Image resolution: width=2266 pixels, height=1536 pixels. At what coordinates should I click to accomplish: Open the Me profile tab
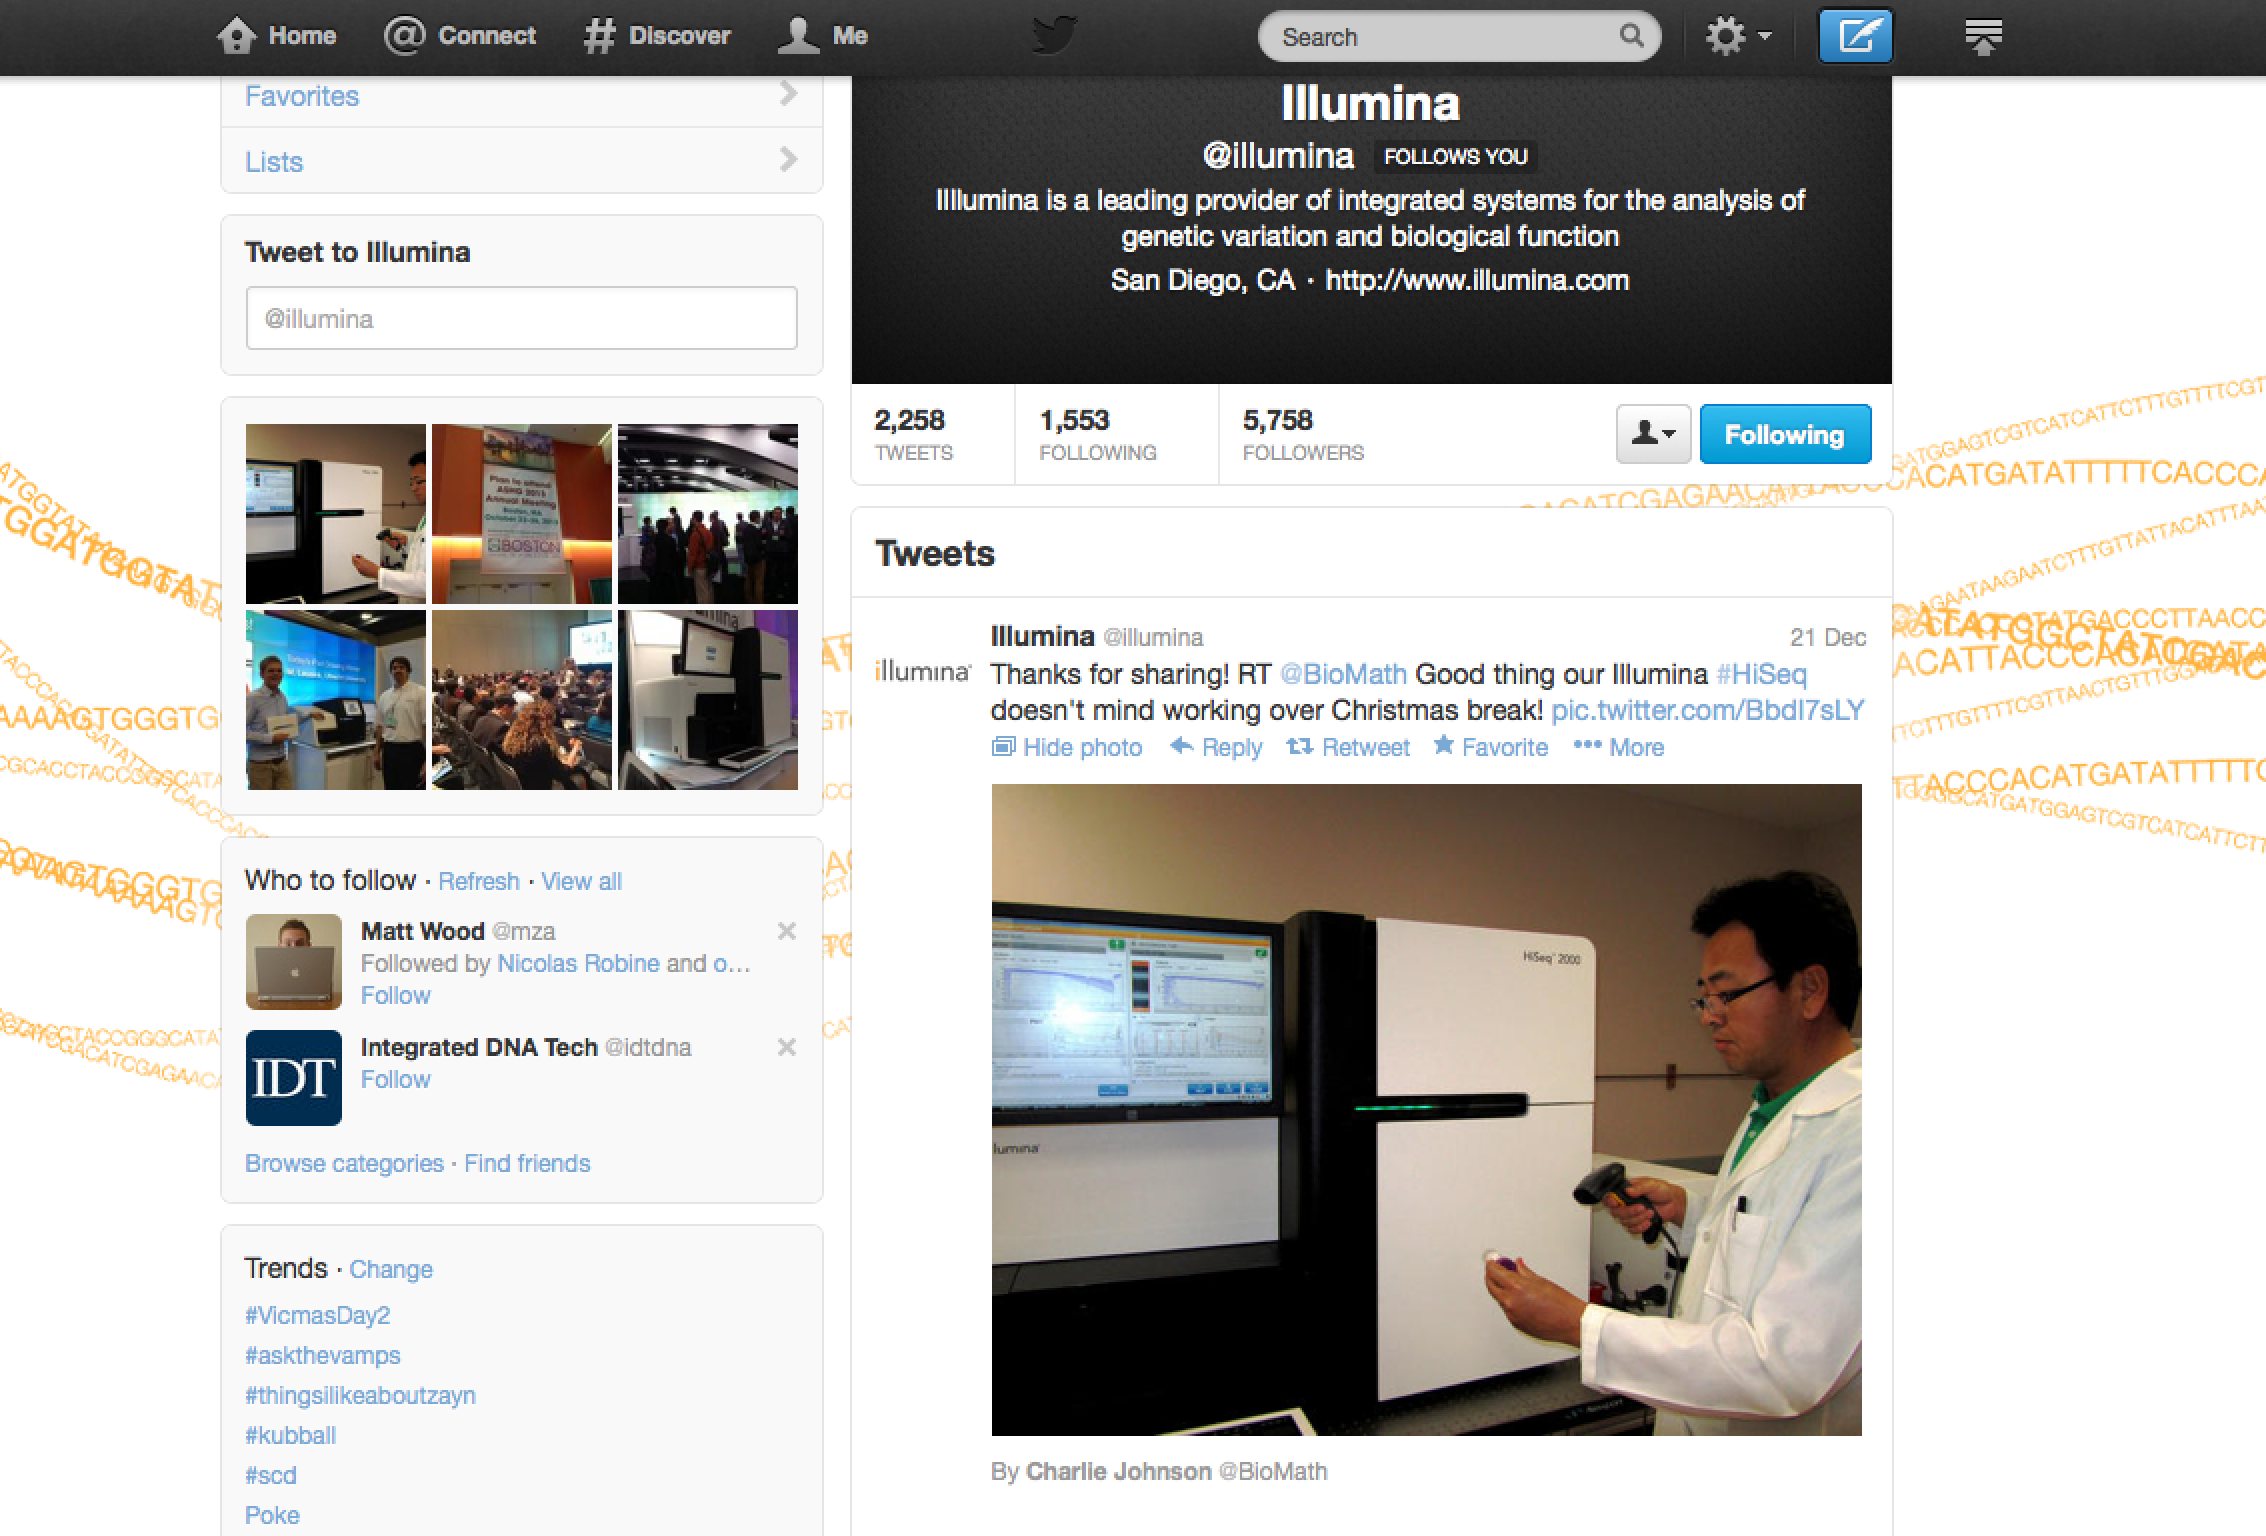(x=823, y=36)
